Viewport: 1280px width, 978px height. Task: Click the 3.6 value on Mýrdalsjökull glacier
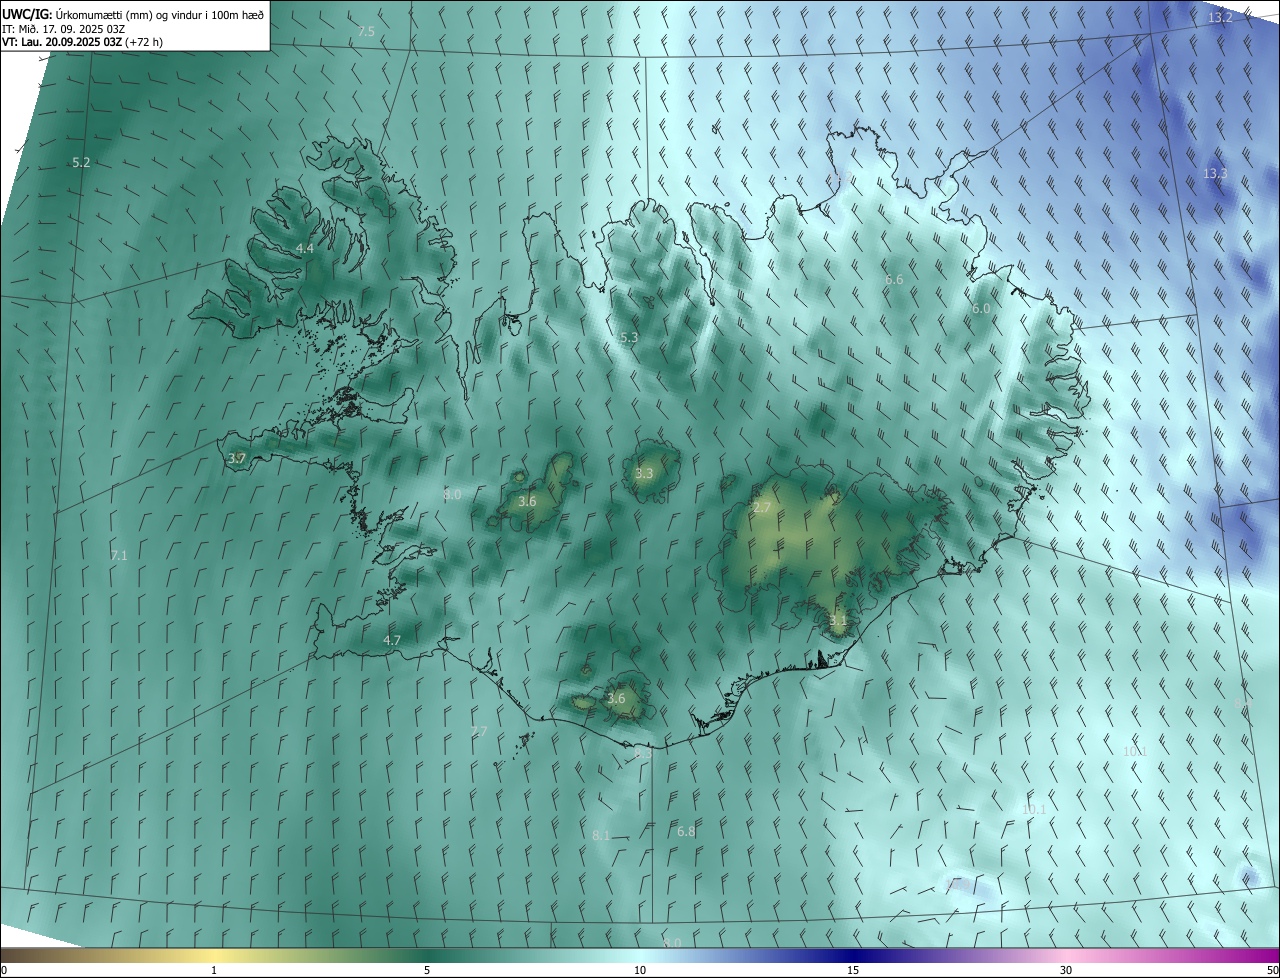coord(616,699)
